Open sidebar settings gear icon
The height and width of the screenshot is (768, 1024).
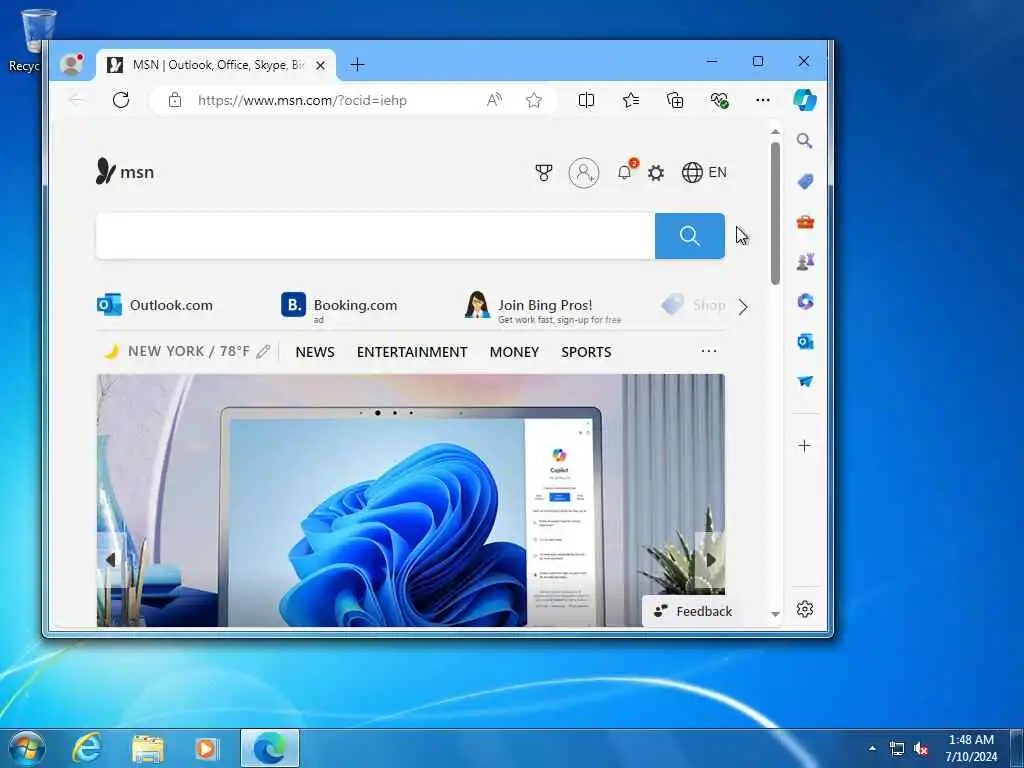coord(805,609)
